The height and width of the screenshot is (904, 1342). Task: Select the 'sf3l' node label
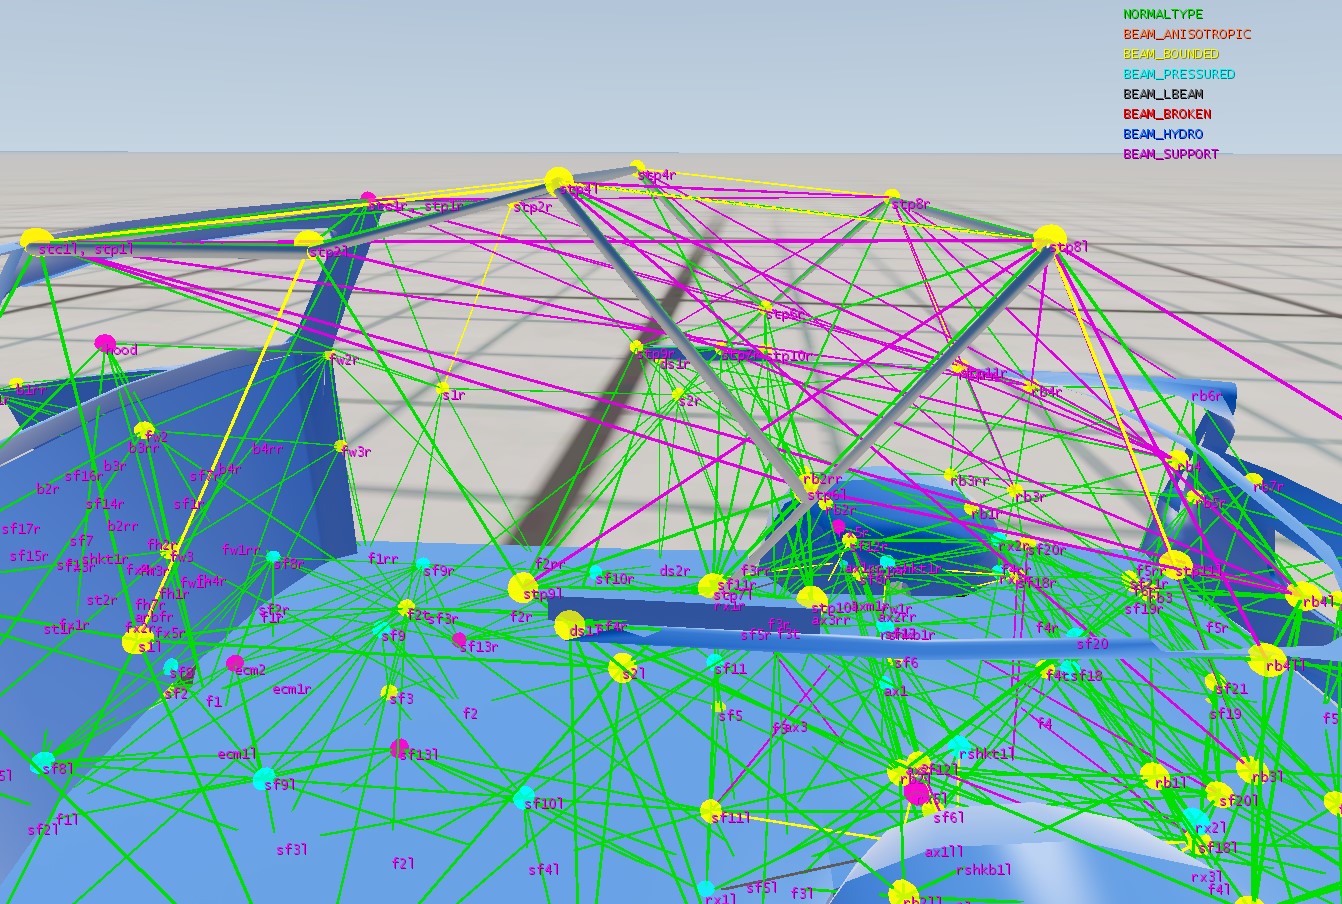(292, 850)
